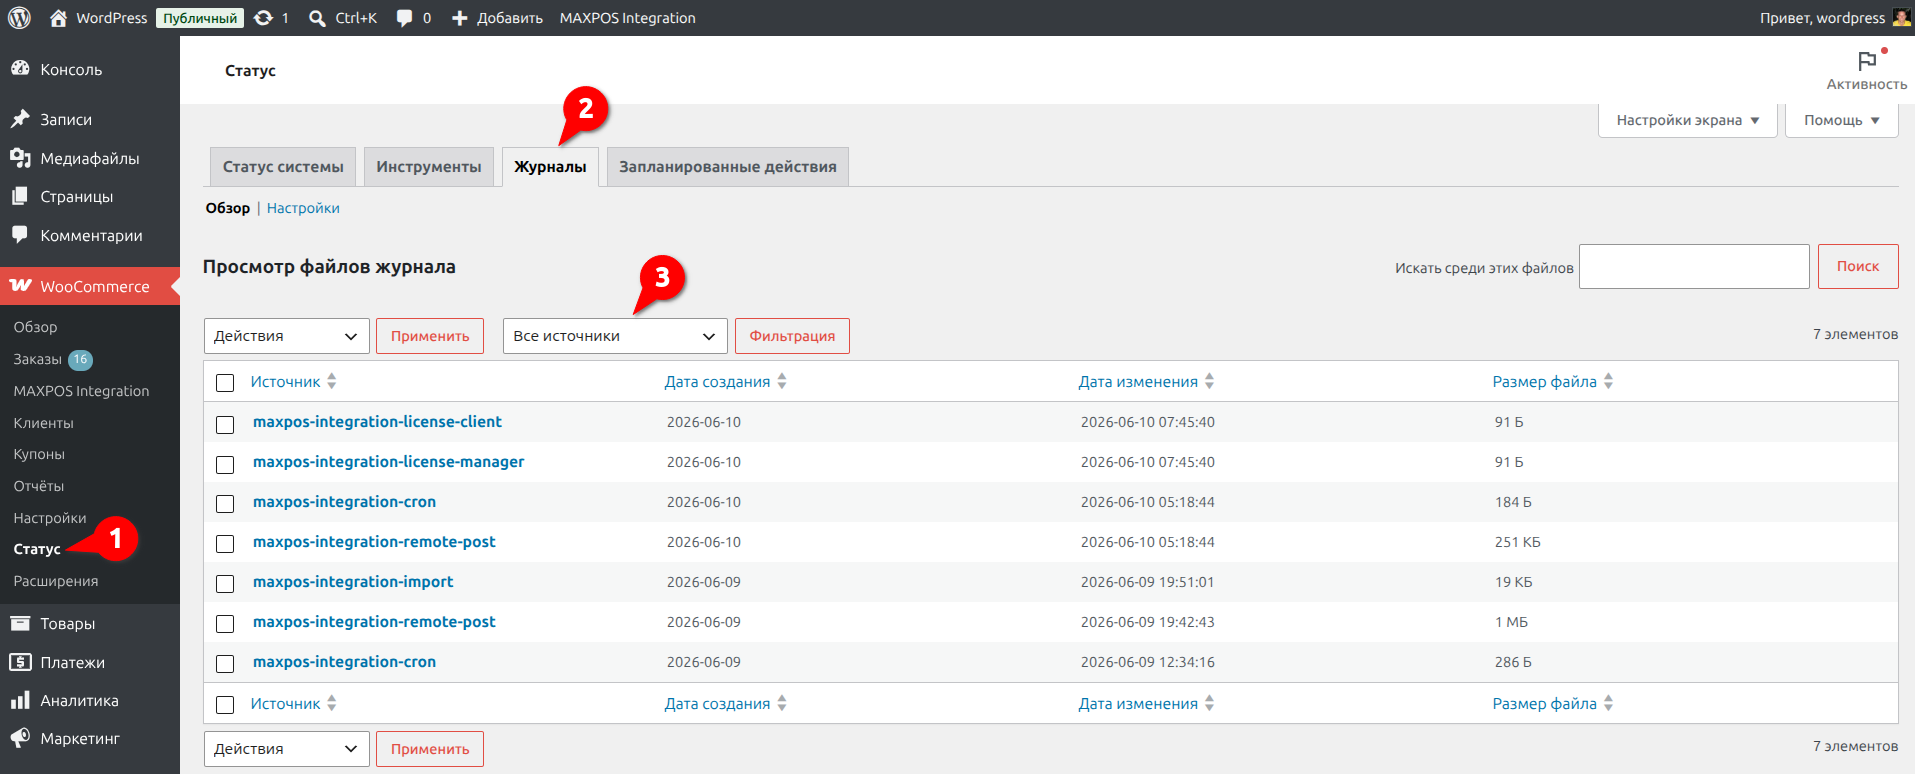This screenshot has width=1915, height=774.
Task: Open the top Действия bulk dropdown
Action: pyautogui.click(x=287, y=336)
